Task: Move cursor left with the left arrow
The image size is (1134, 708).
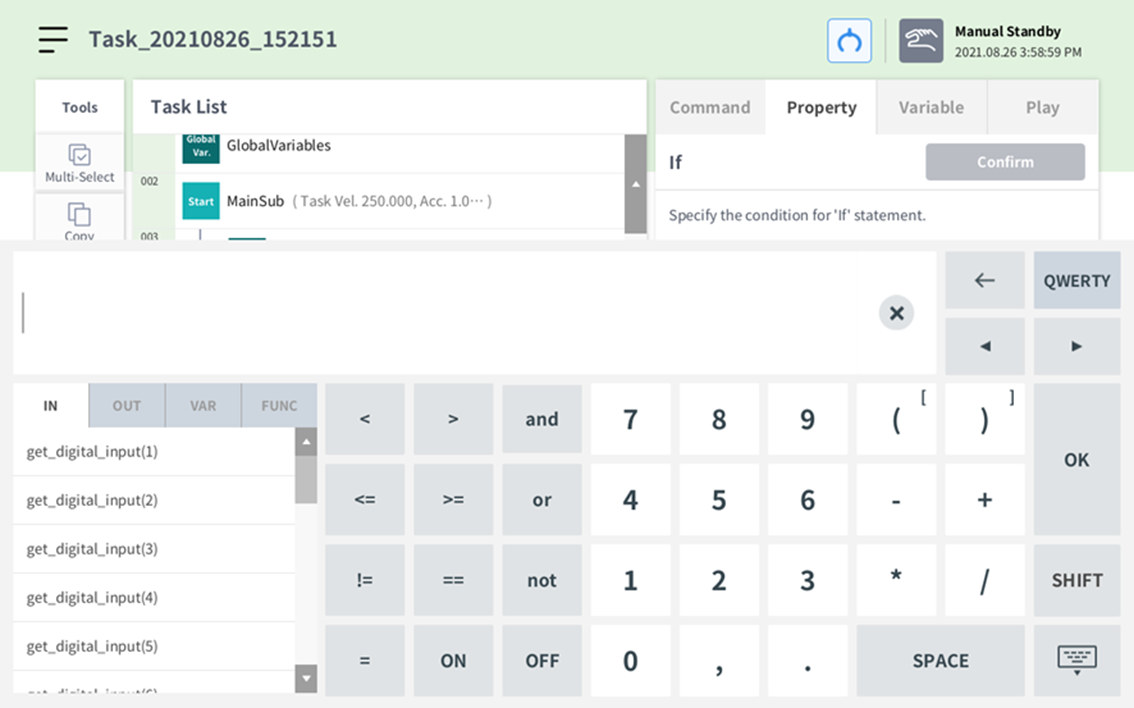Action: click(984, 346)
